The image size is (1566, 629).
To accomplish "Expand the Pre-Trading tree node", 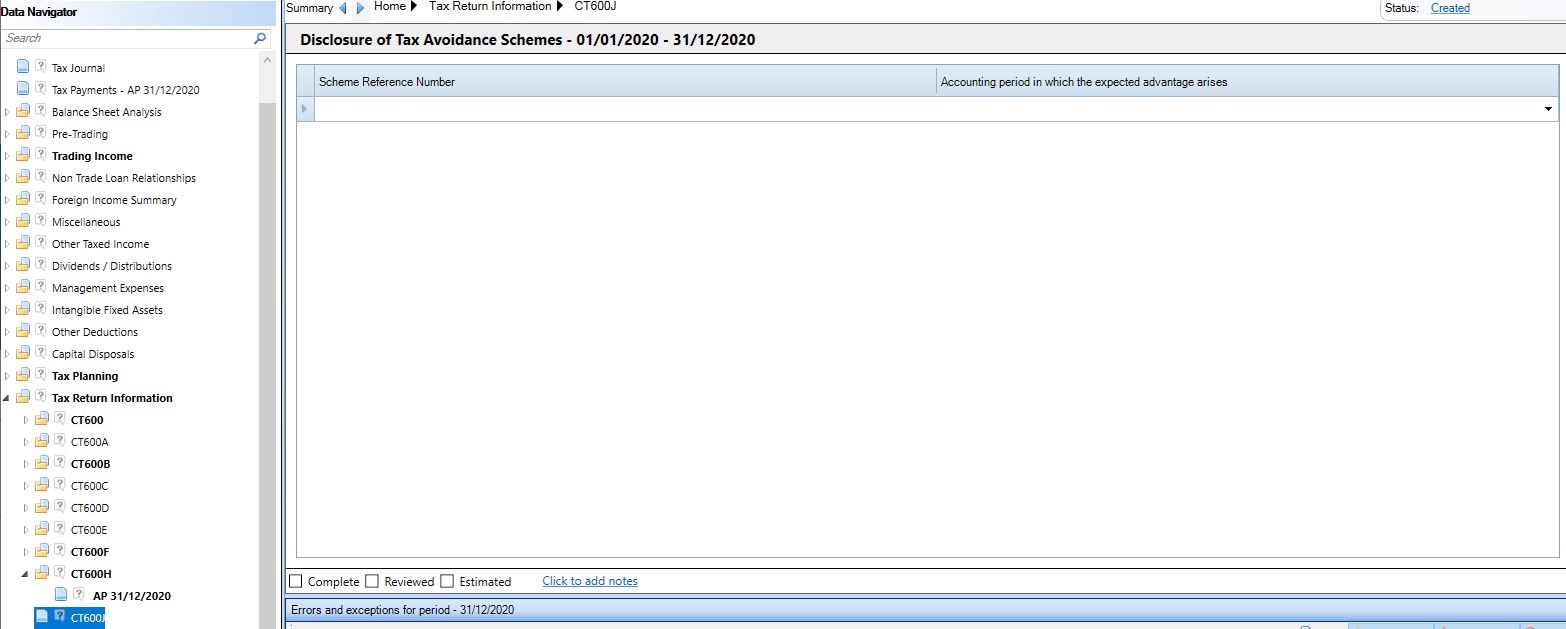I will coord(7,134).
